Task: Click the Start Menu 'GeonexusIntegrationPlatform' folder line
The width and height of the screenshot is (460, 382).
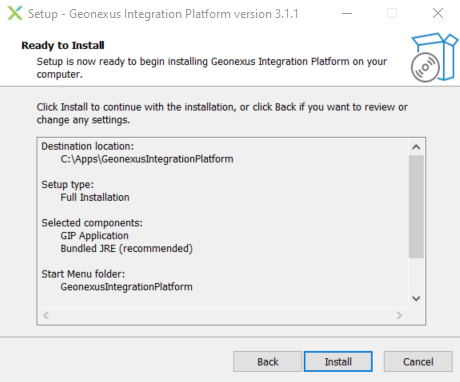Action: (126, 287)
